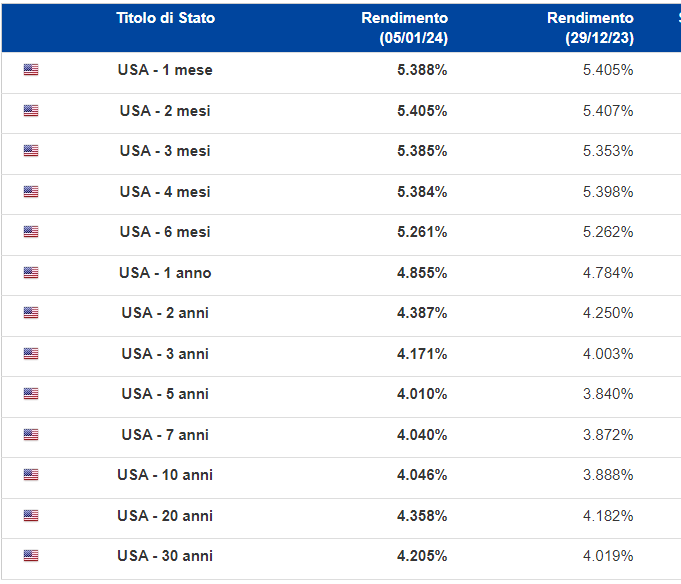
Task: Click the US flag beside USA - 30 anni
Action: pyautogui.click(x=31, y=556)
